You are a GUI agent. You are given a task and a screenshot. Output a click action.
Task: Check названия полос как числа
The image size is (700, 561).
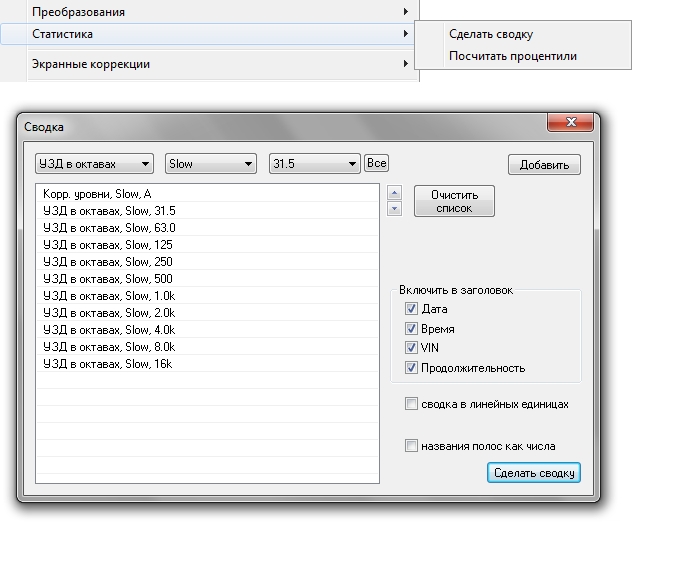click(x=411, y=447)
